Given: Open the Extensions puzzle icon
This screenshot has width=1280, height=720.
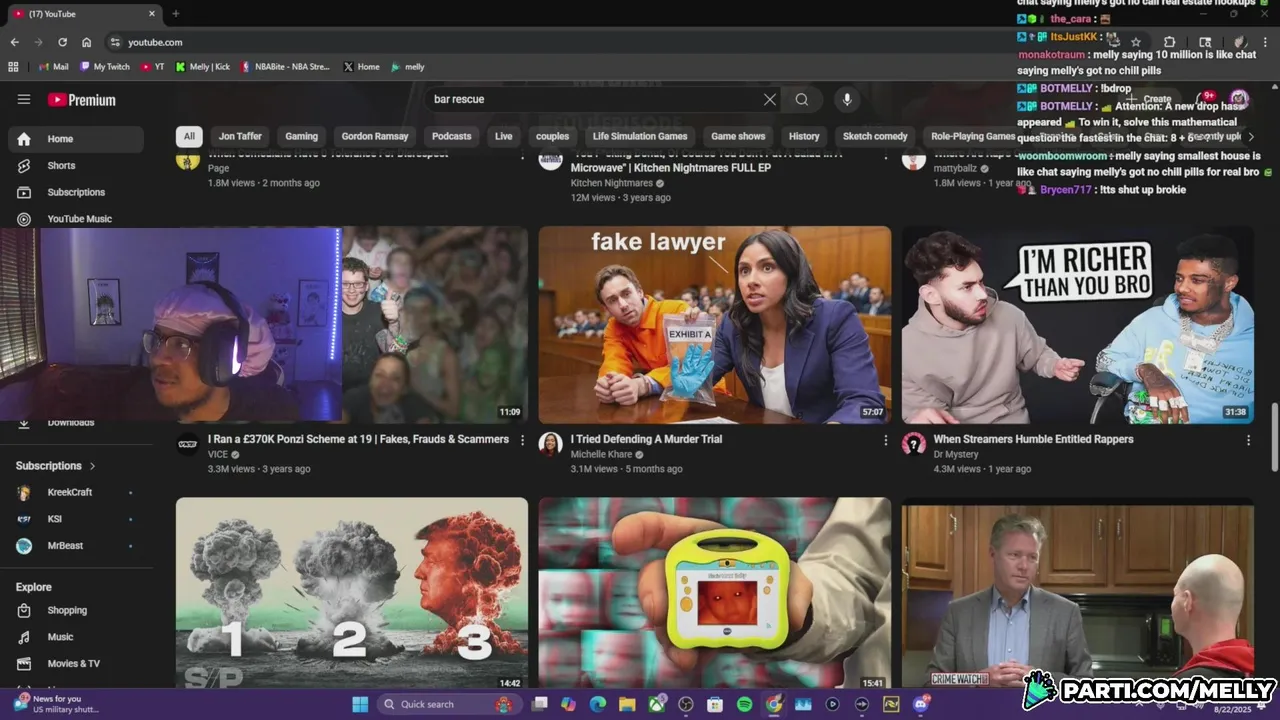Looking at the screenshot, I should tap(1170, 42).
